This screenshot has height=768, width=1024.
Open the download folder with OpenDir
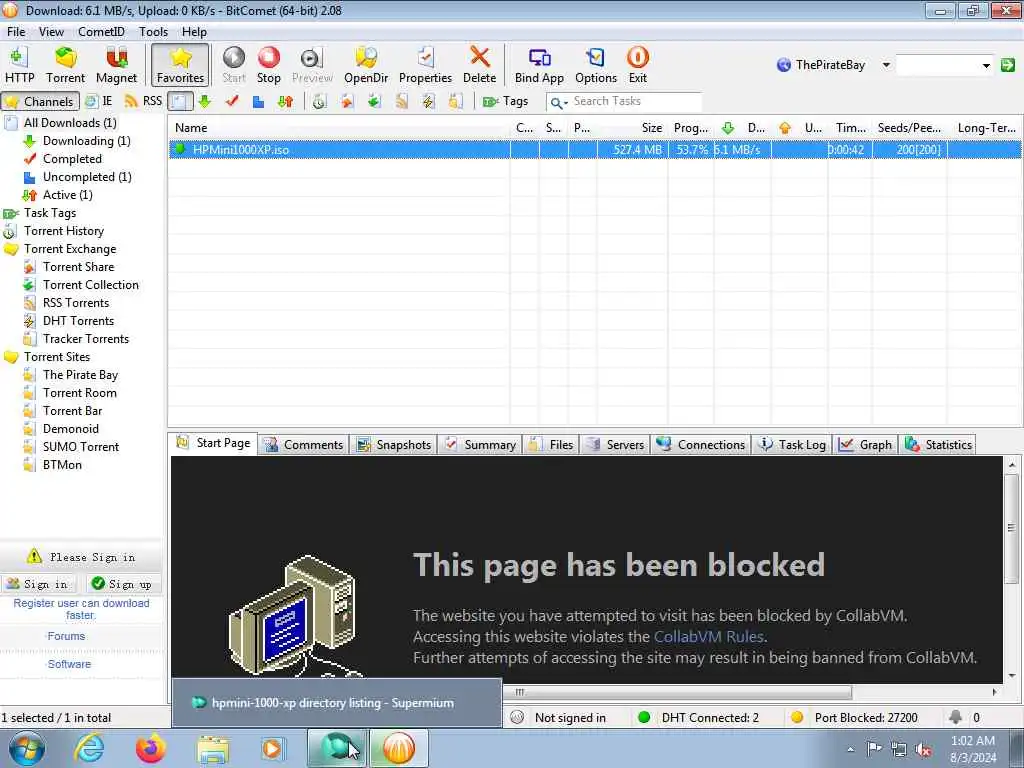coord(366,65)
